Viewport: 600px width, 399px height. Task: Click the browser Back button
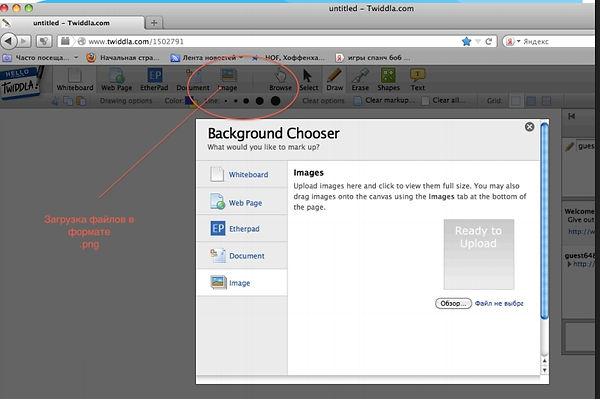point(9,41)
